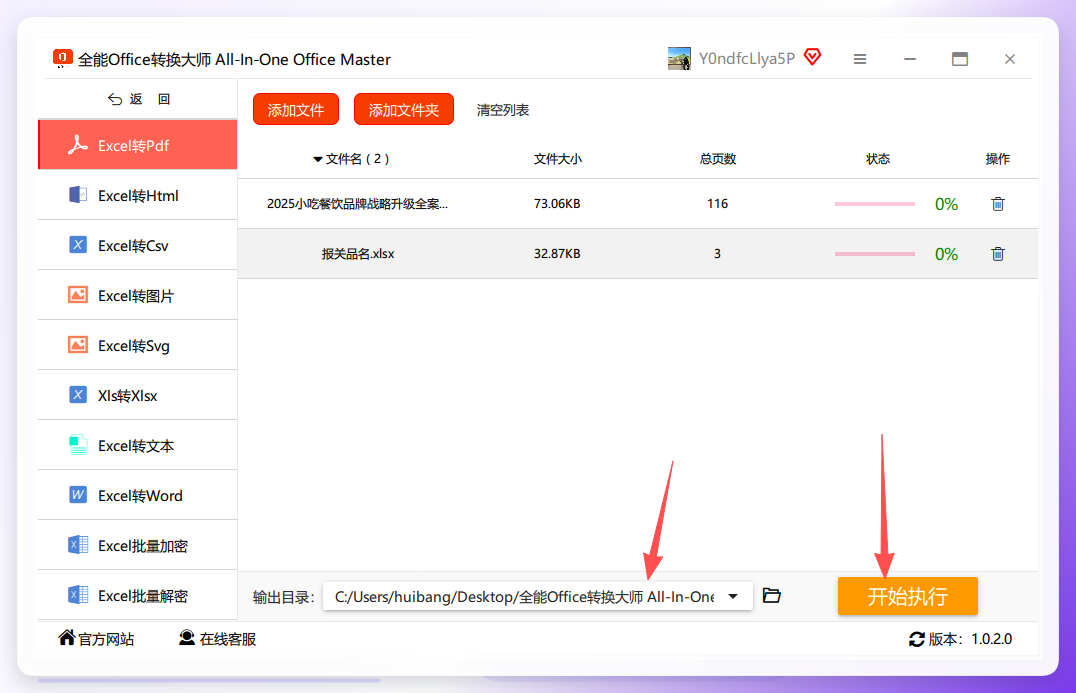Click username Y0ndfcLlya5P
This screenshot has width=1076, height=693.
(747, 59)
